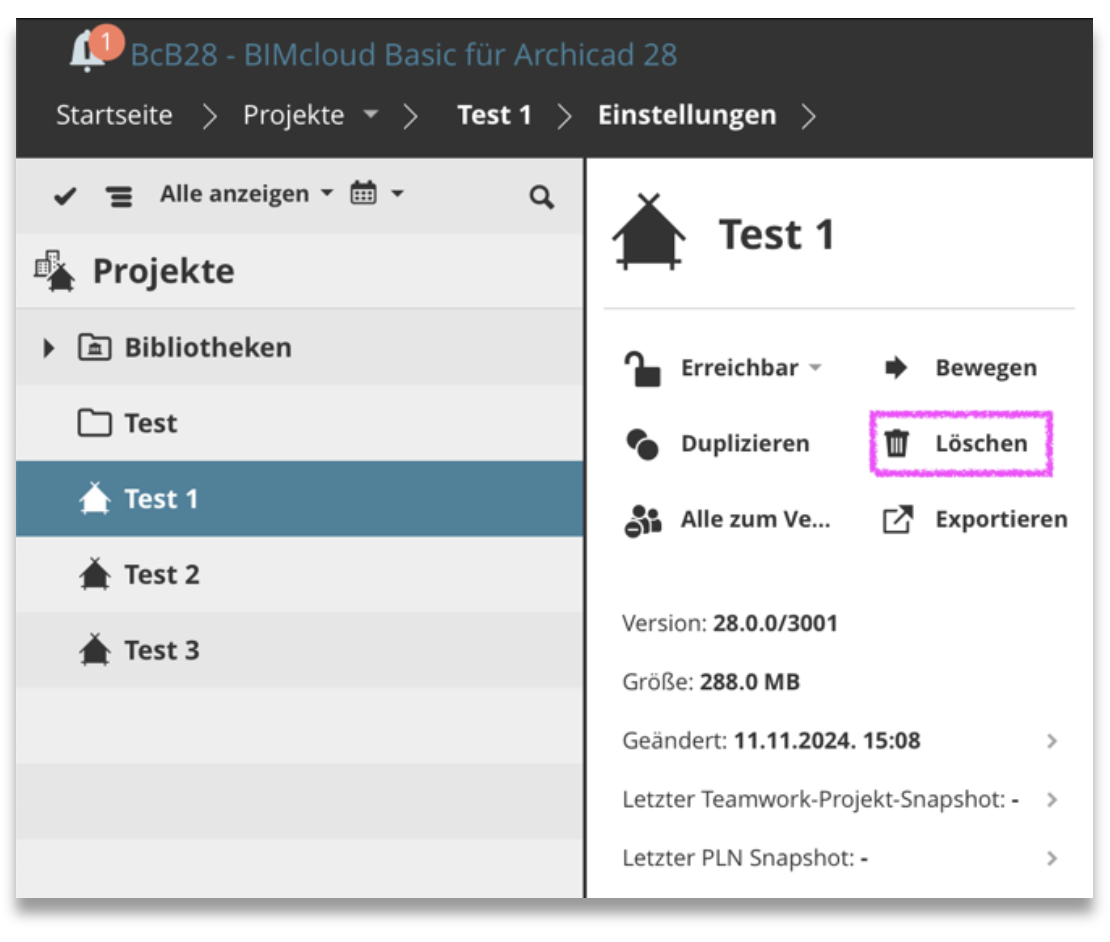Click Exportieren icon
The height and width of the screenshot is (942, 1110).
pyautogui.click(x=898, y=519)
